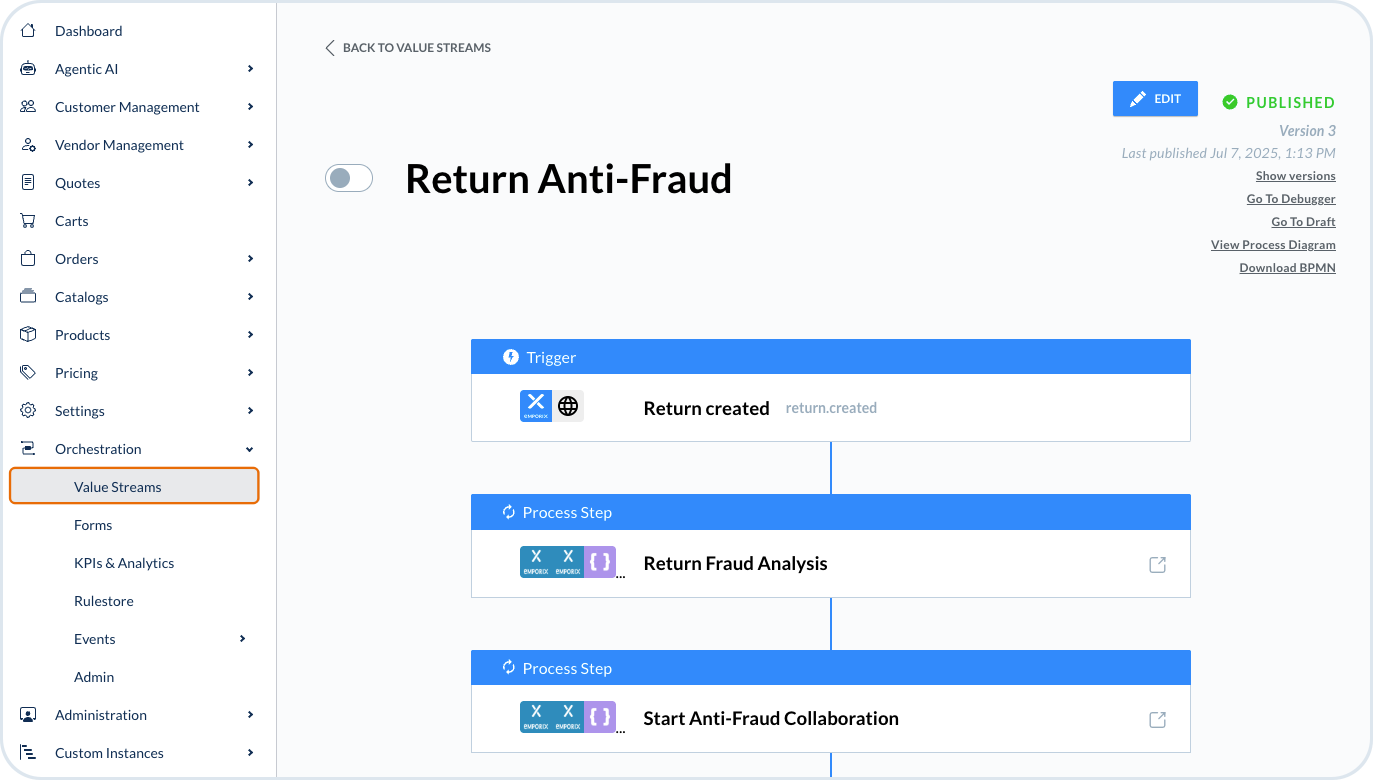Open Start Anti-Fraud Collaboration external link icon

[1157, 720]
